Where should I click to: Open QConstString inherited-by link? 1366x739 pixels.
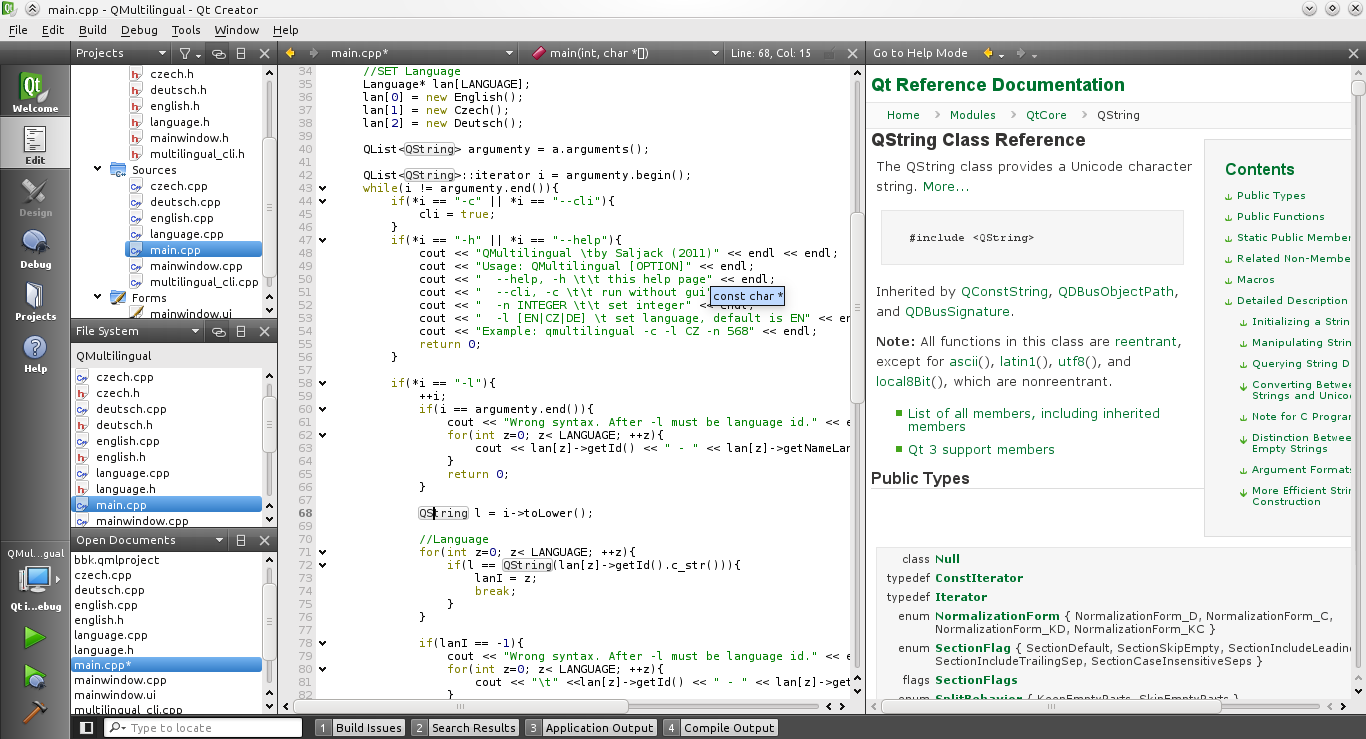pos(1005,292)
